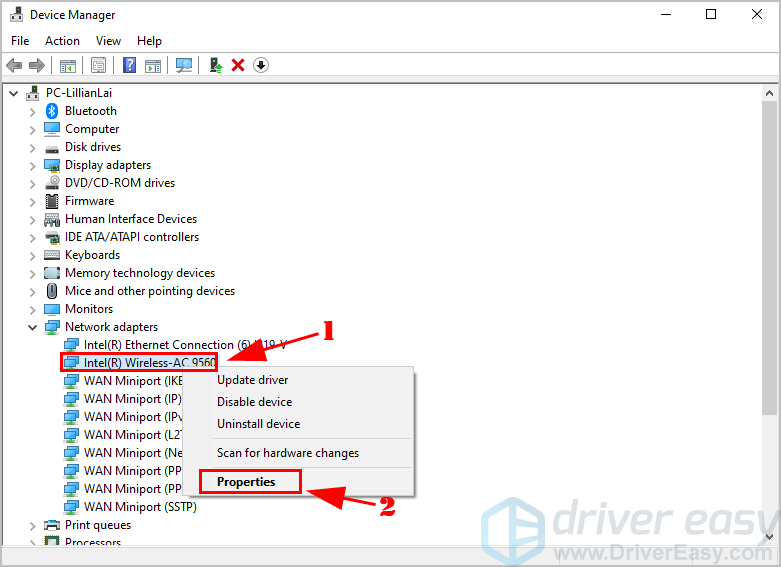This screenshot has height=567, width=781.
Task: Expand the Display adapters chevron
Action: (x=32, y=165)
